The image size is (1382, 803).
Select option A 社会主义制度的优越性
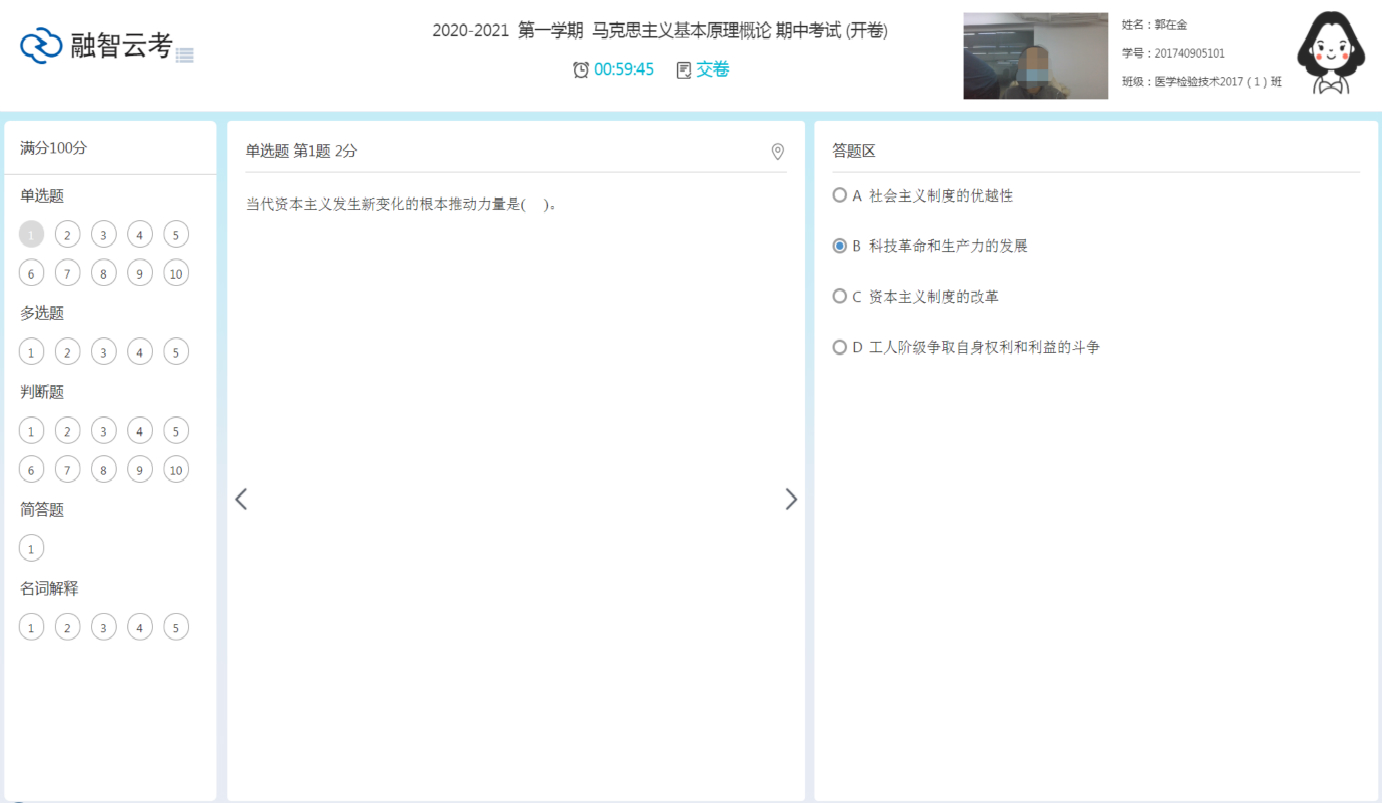tap(840, 196)
